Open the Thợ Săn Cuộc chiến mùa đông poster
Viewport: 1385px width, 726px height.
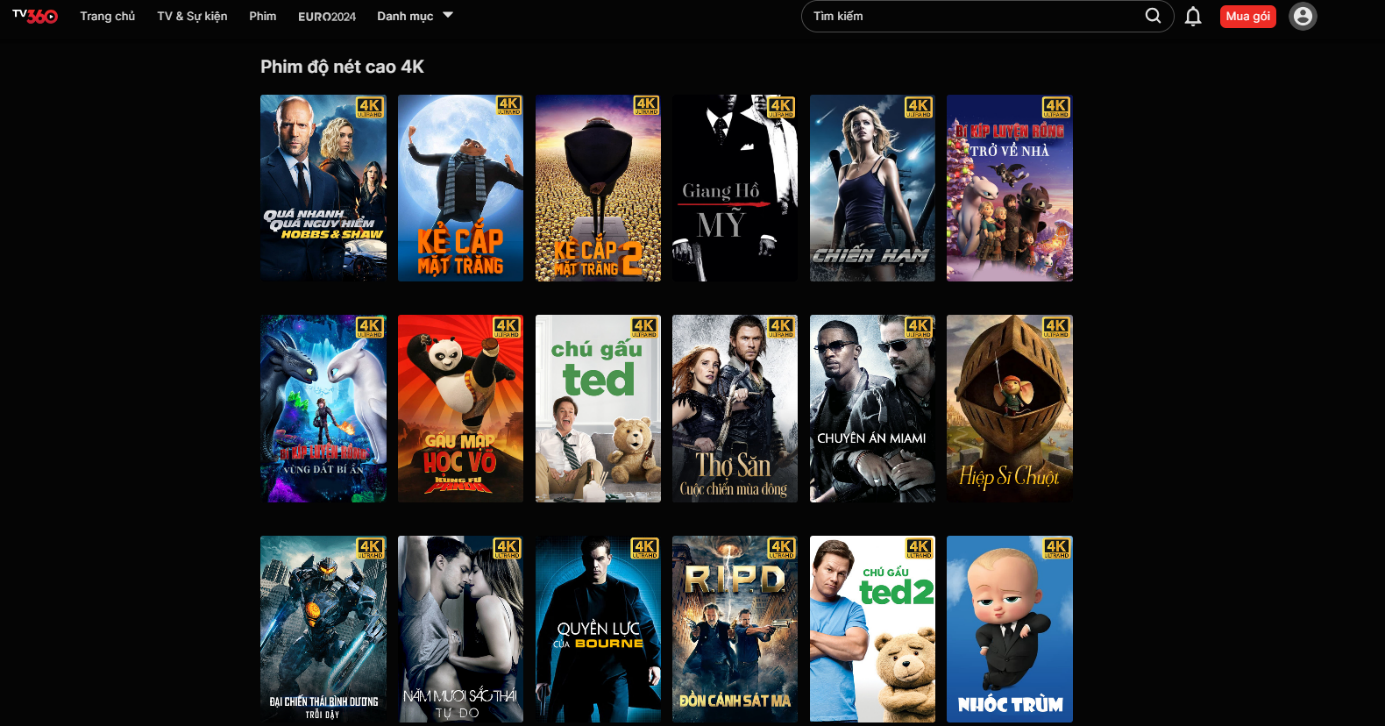[735, 408]
